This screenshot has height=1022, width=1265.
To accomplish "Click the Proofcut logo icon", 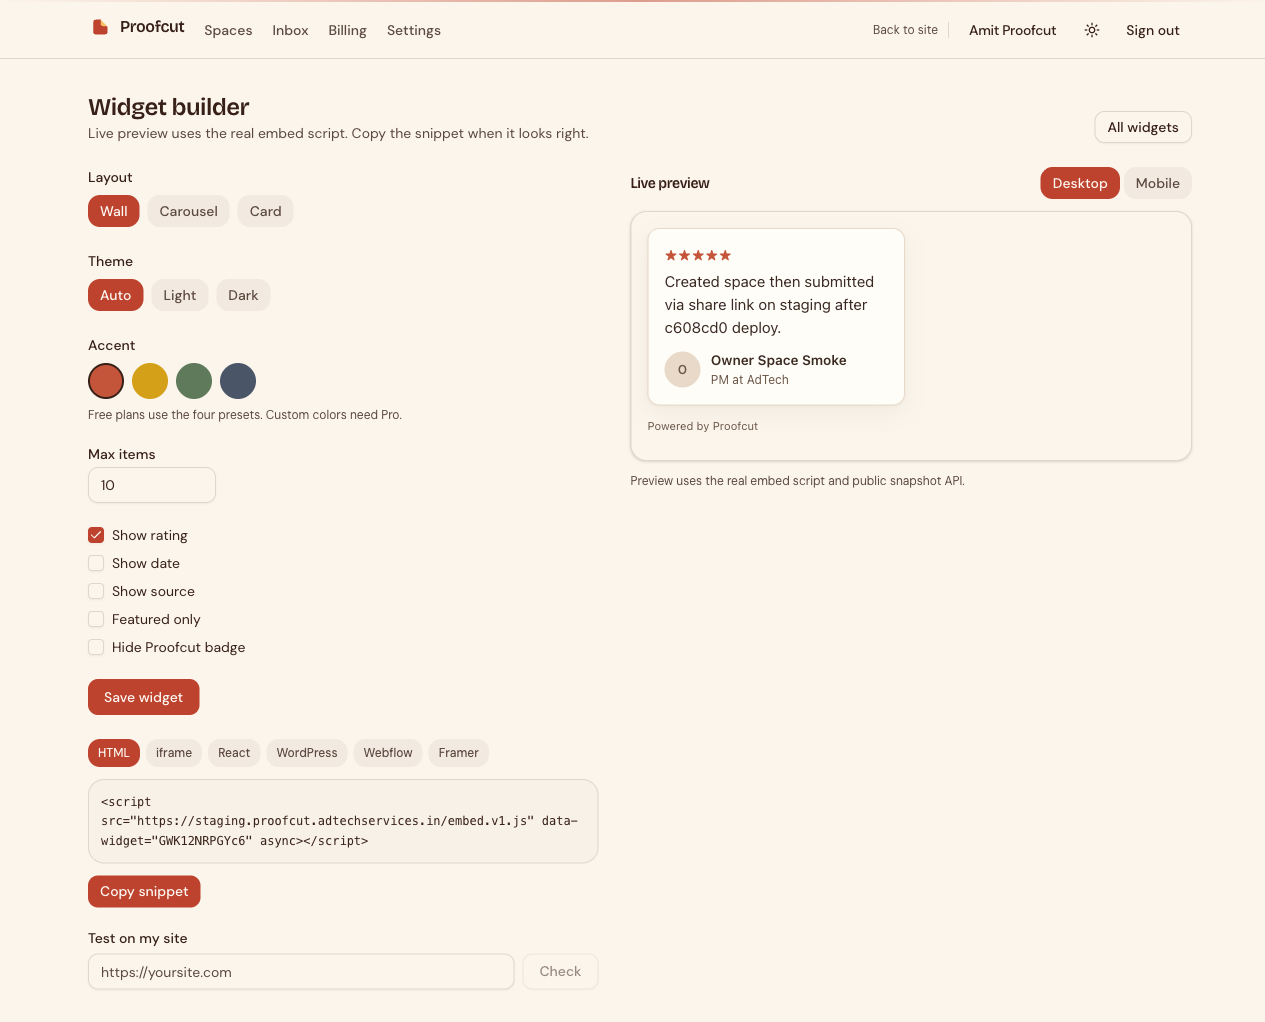I will coord(100,27).
